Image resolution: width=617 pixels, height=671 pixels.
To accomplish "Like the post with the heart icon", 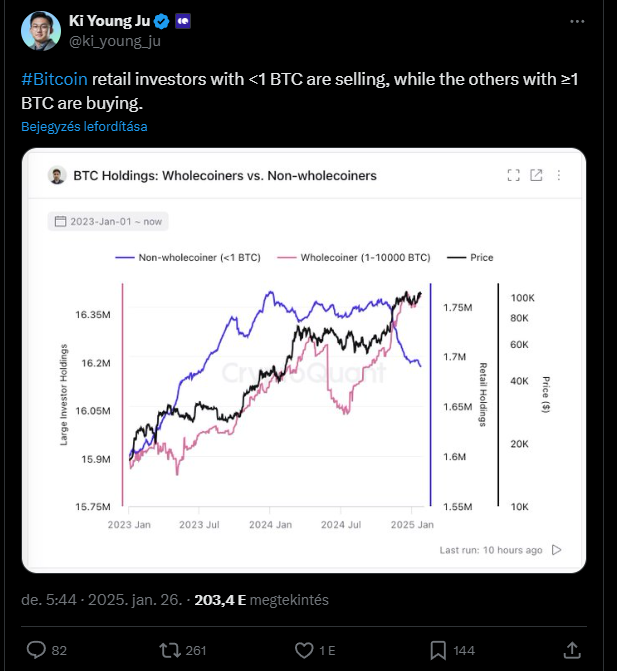I will (x=304, y=650).
